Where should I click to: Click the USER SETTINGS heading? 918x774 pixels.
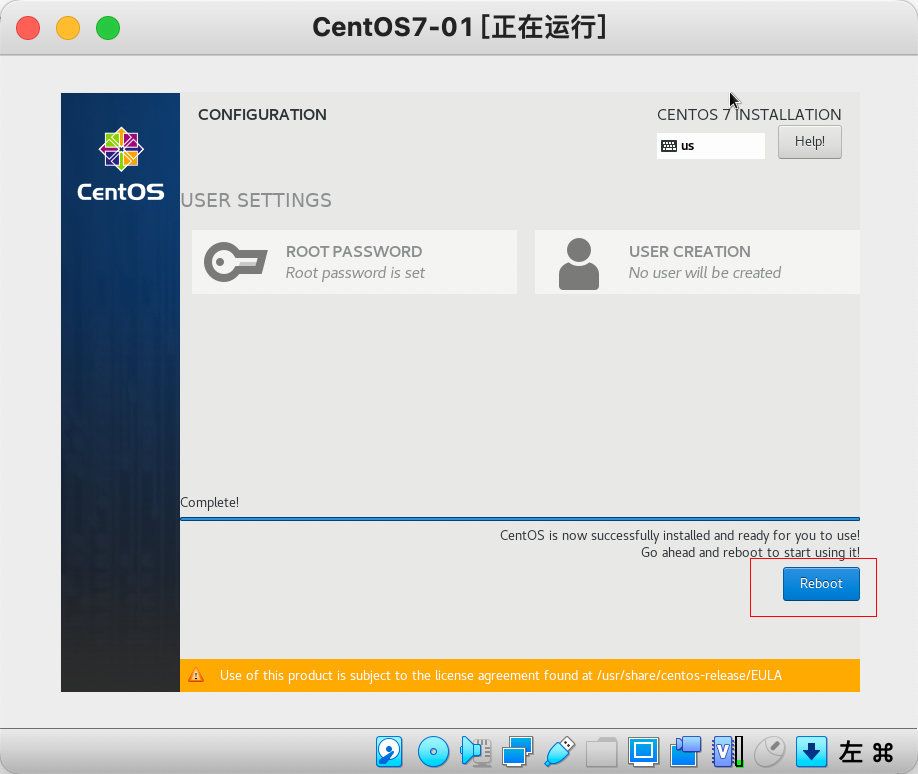tap(256, 200)
